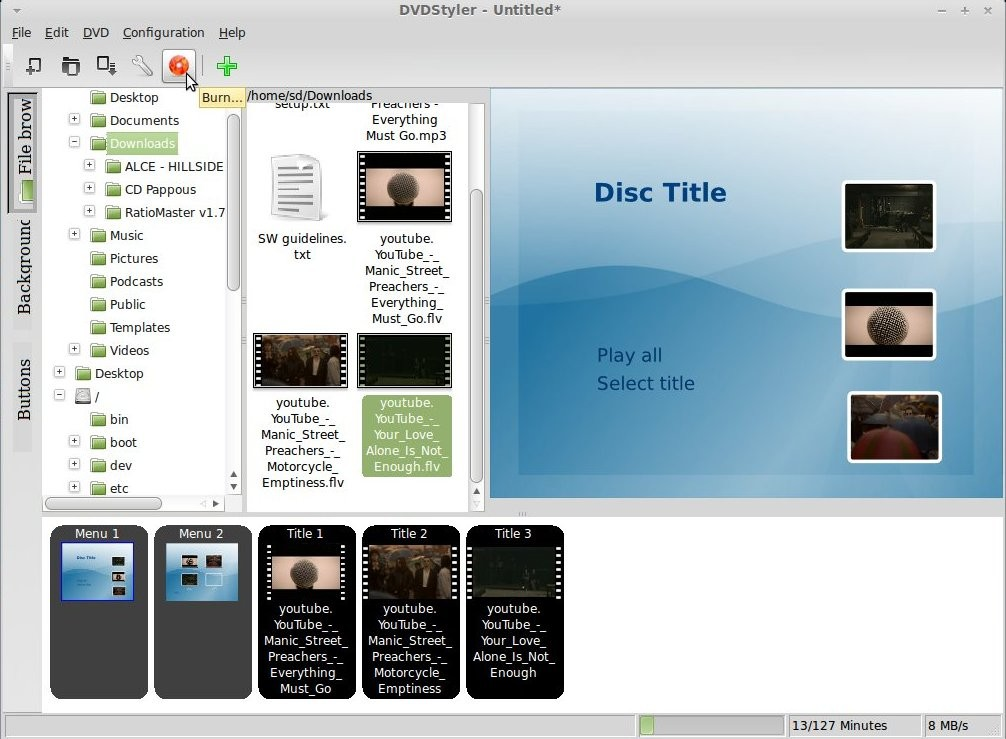Click the Open project toolbar icon
The height and width of the screenshot is (739, 1006).
coord(71,65)
